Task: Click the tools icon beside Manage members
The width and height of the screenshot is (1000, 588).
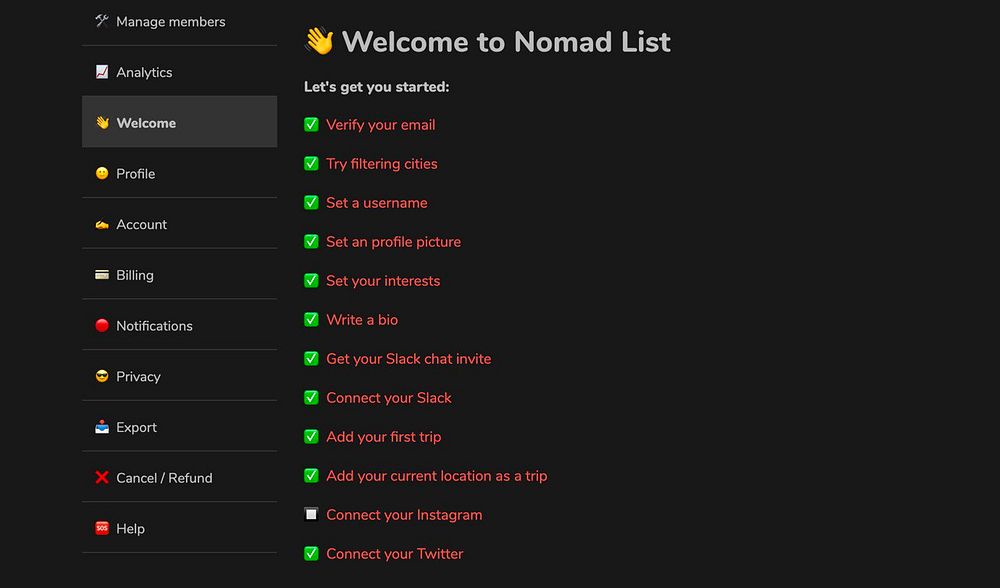Action: point(101,21)
